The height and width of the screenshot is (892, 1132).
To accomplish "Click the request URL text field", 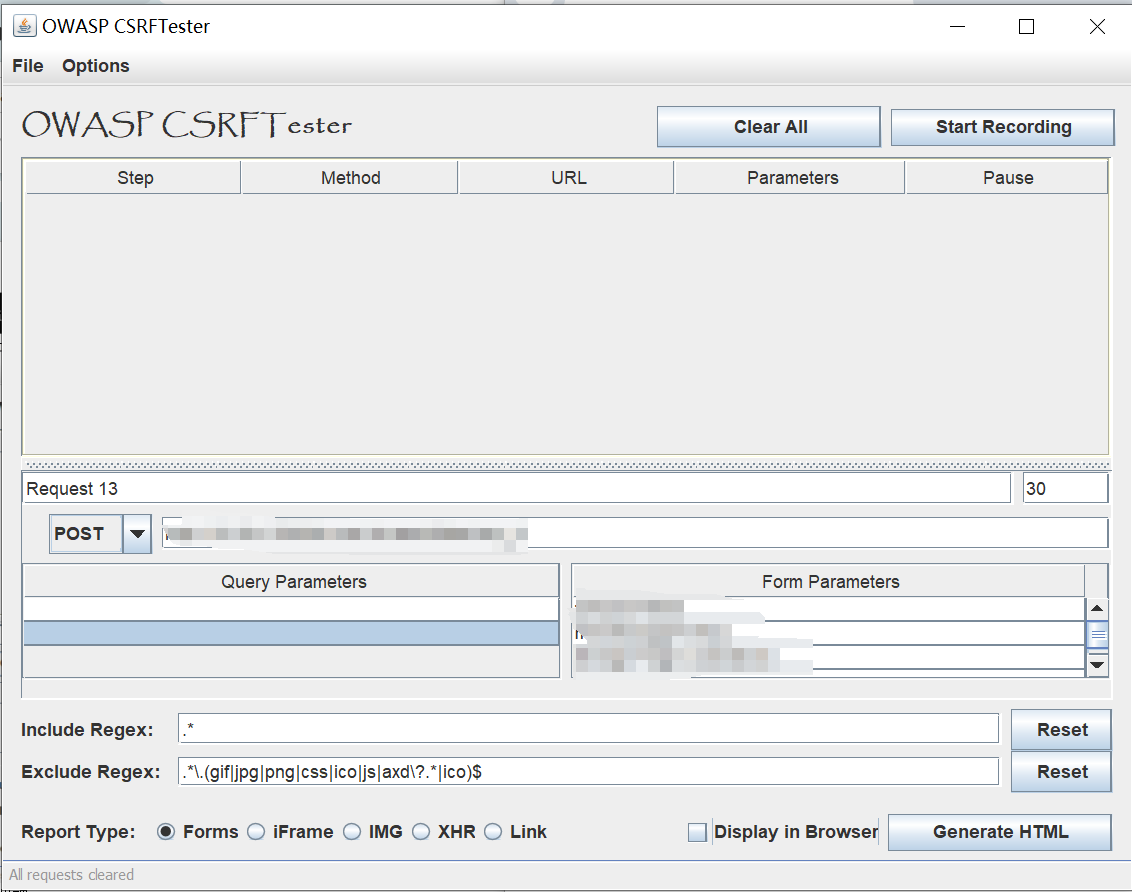I will (635, 533).
